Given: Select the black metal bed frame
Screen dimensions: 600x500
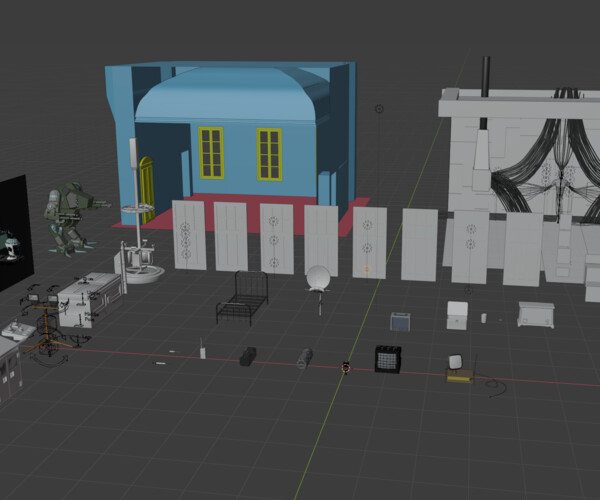Looking at the screenshot, I should [242, 298].
